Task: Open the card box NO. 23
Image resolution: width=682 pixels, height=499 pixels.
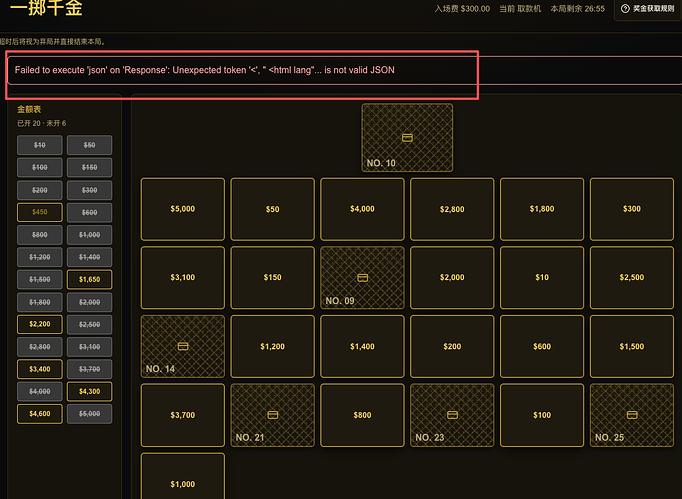Action: [452, 415]
